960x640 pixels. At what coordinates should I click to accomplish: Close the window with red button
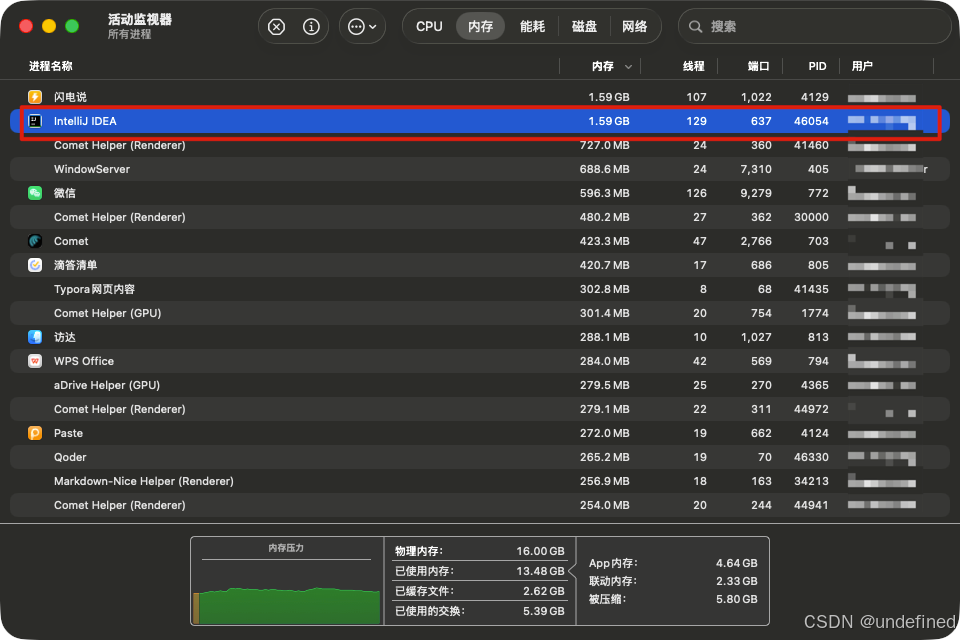coord(26,26)
